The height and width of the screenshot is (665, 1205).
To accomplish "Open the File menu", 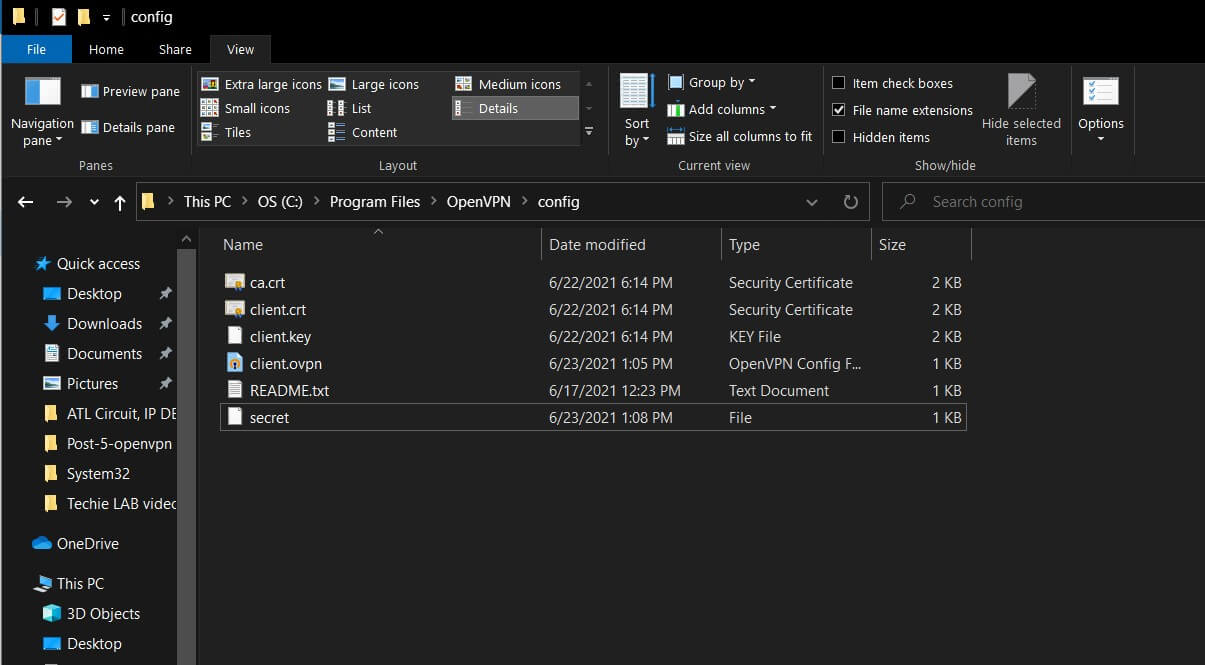I will click(x=36, y=49).
